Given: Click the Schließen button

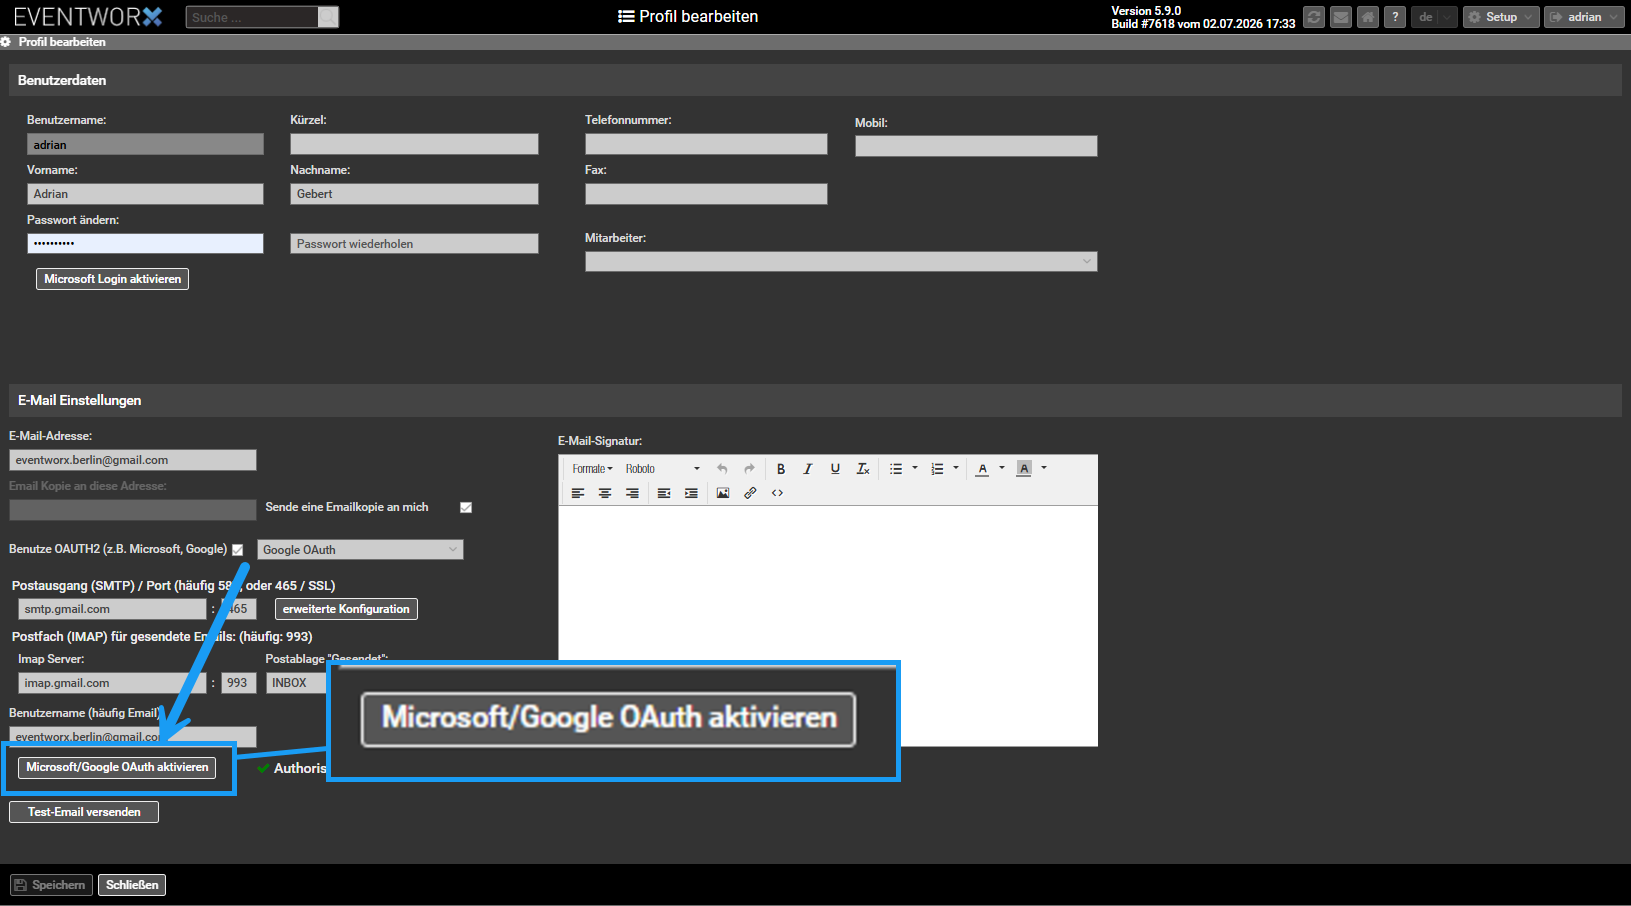Looking at the screenshot, I should [x=132, y=885].
